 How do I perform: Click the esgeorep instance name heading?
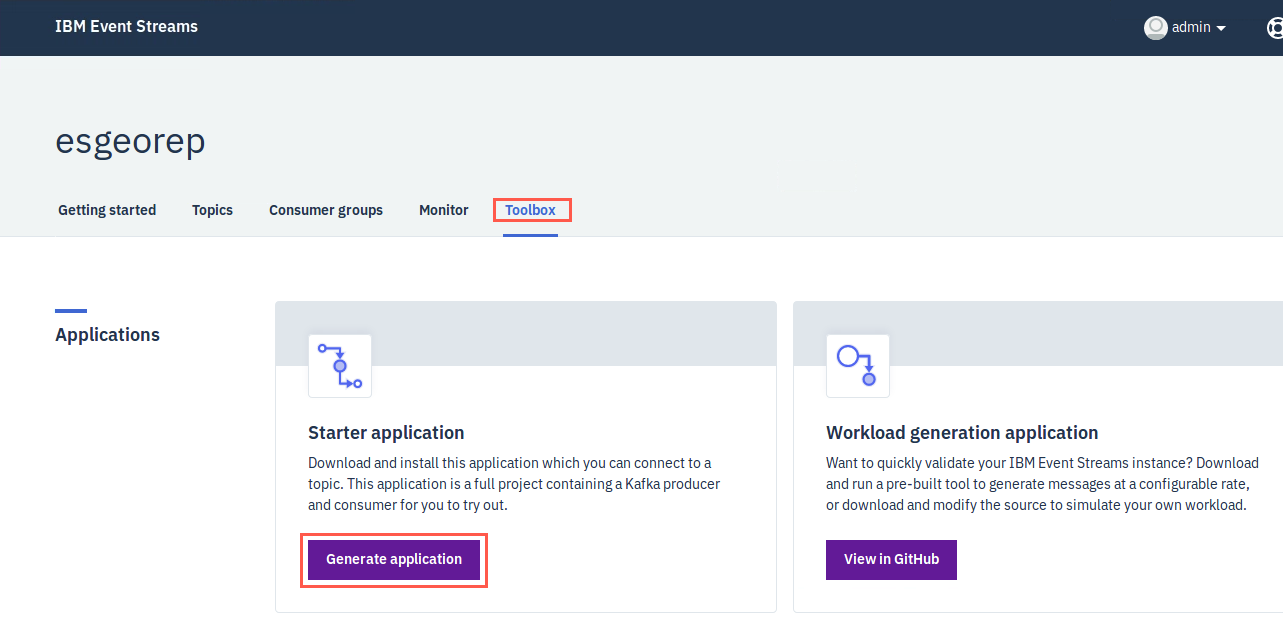click(130, 142)
